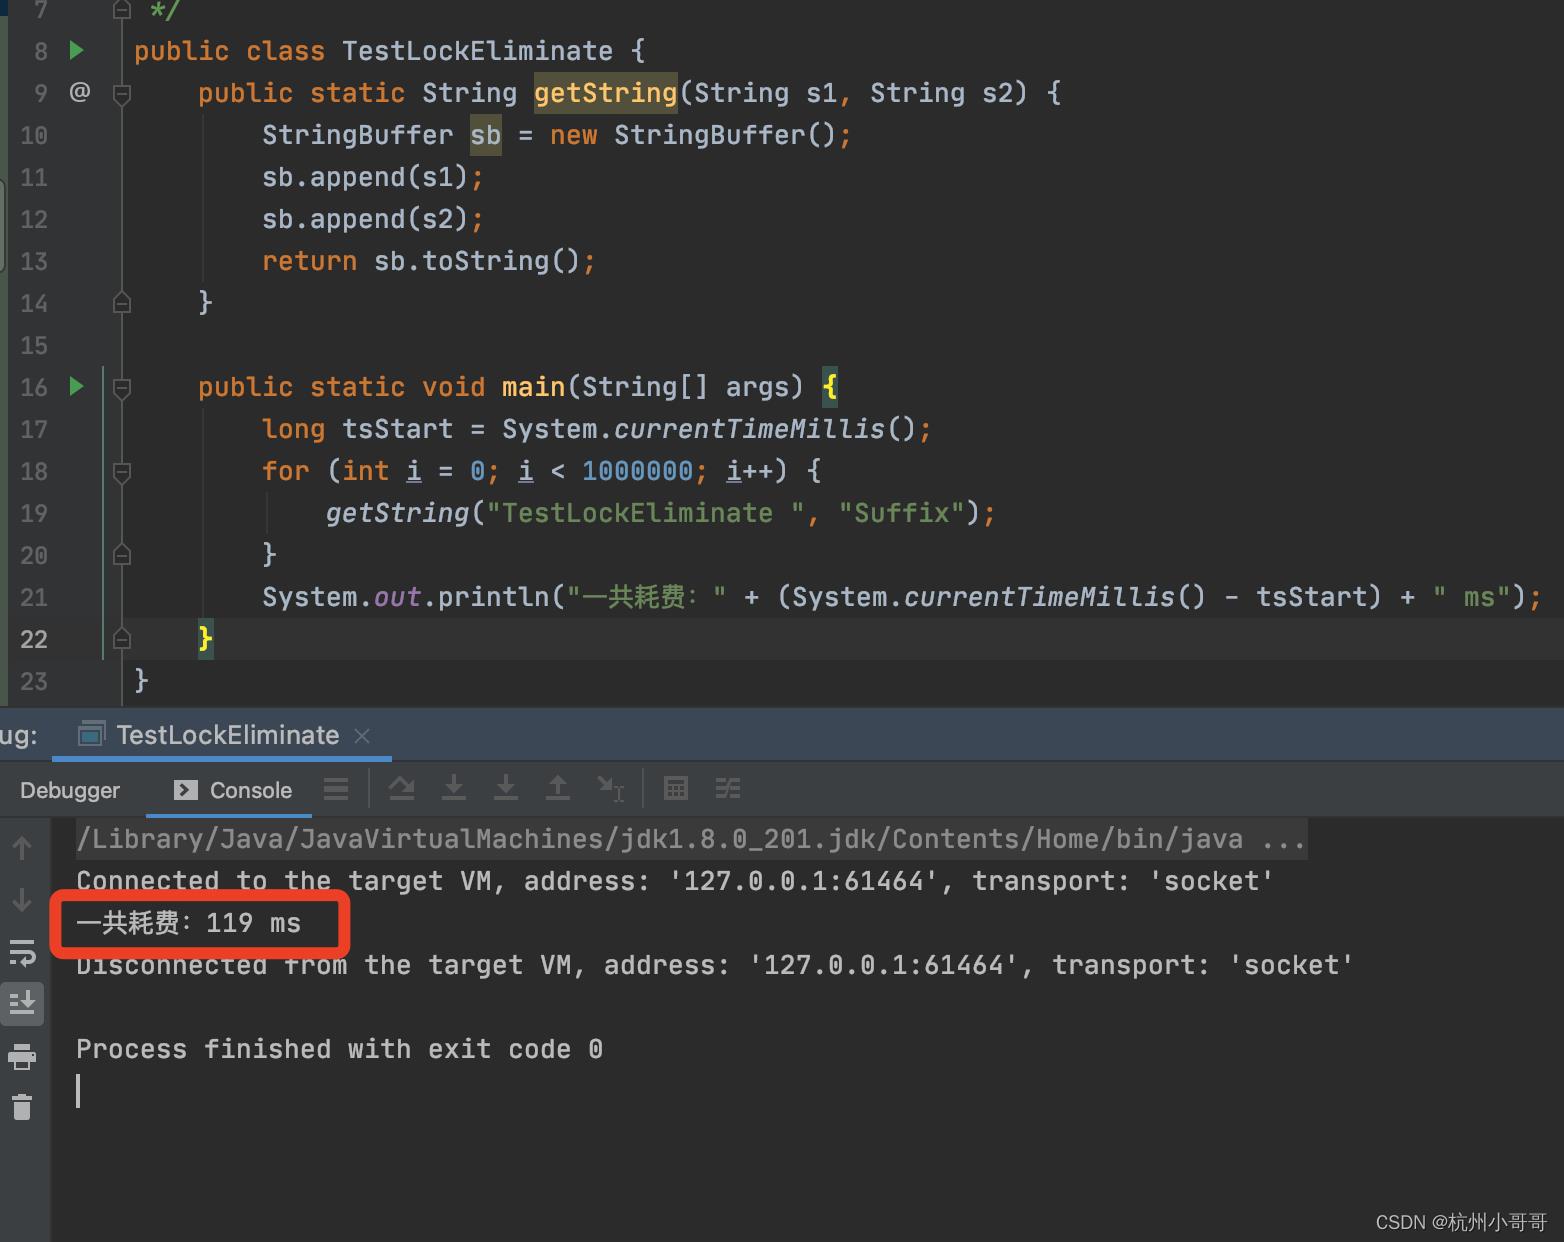This screenshot has height=1242, width=1564.
Task: Click 'sb.append(s1);' on line 11
Action: tap(373, 177)
